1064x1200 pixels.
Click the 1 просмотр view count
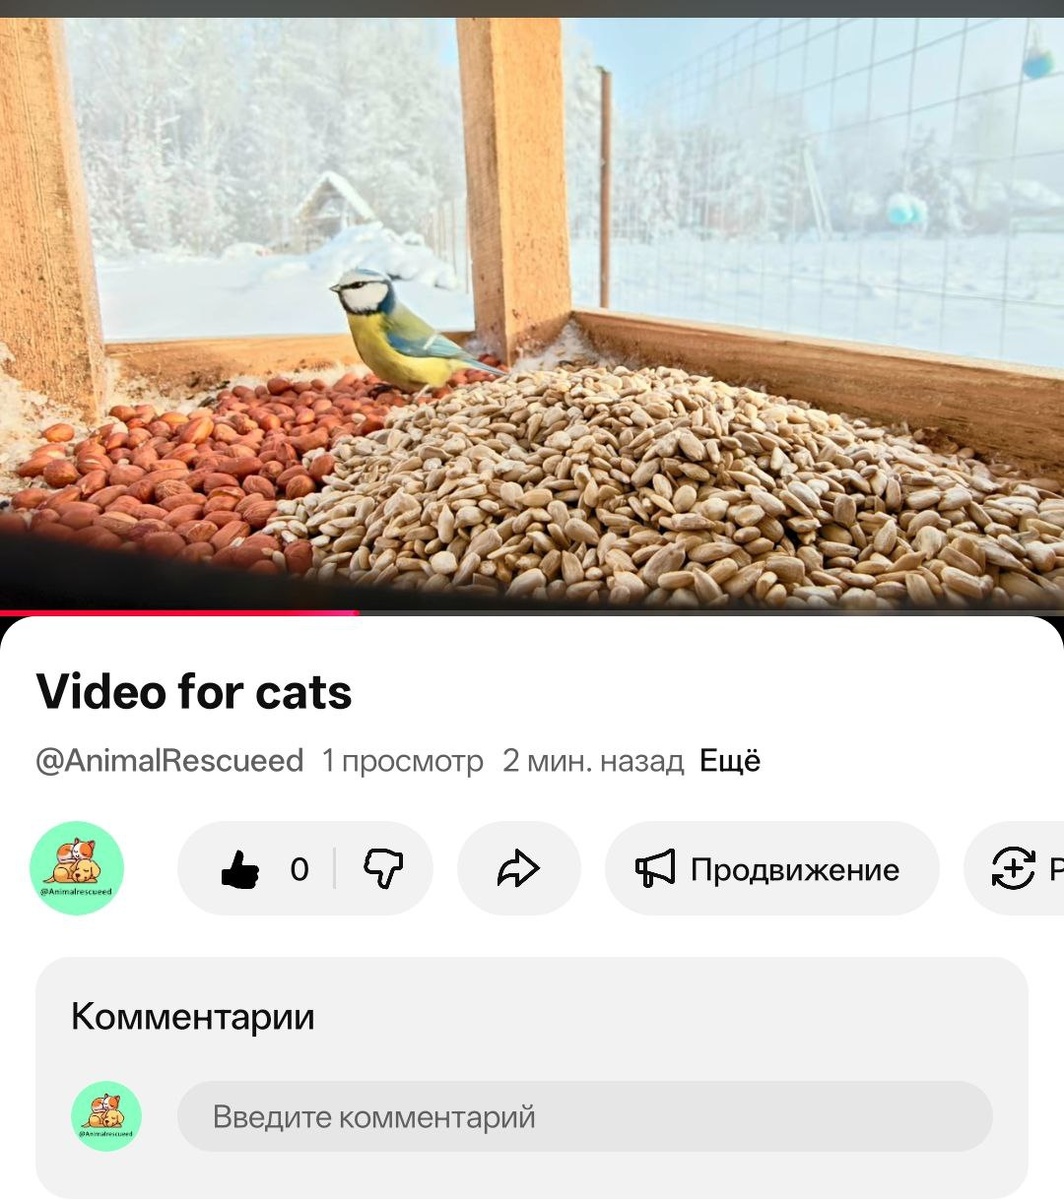(402, 761)
